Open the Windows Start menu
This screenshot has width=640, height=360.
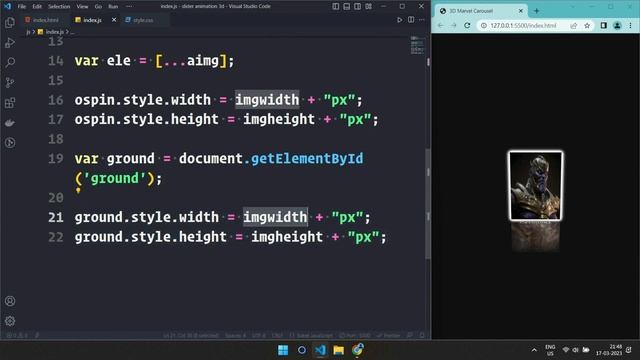283,350
